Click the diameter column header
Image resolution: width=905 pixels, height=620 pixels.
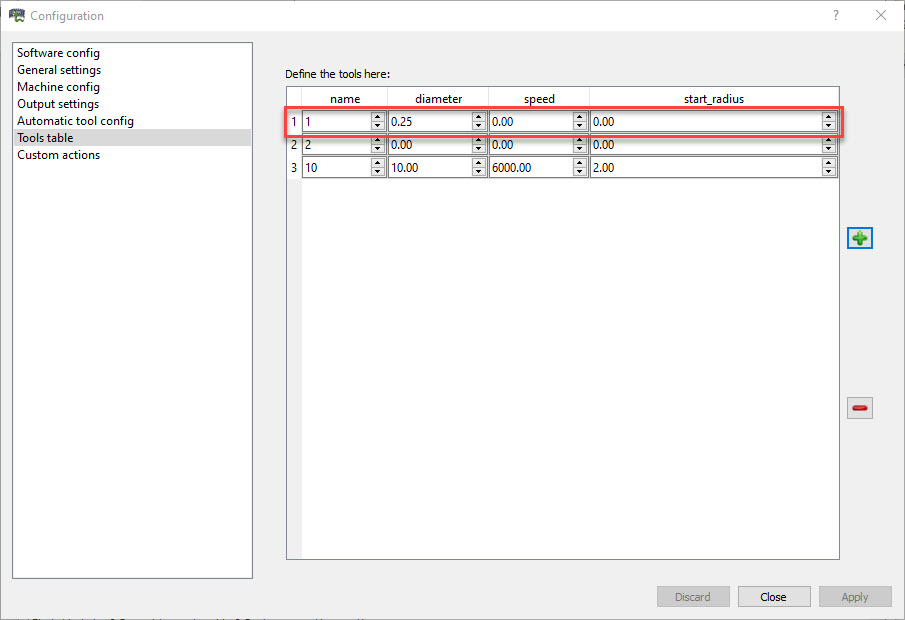click(x=438, y=99)
